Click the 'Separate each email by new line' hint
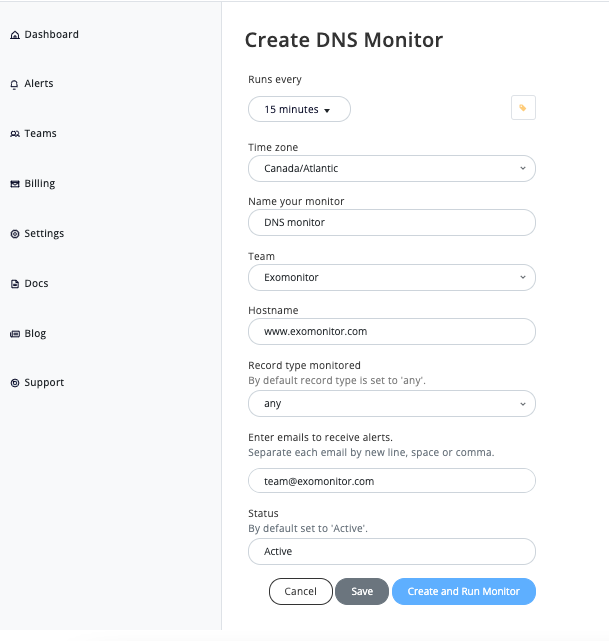 pos(371,453)
